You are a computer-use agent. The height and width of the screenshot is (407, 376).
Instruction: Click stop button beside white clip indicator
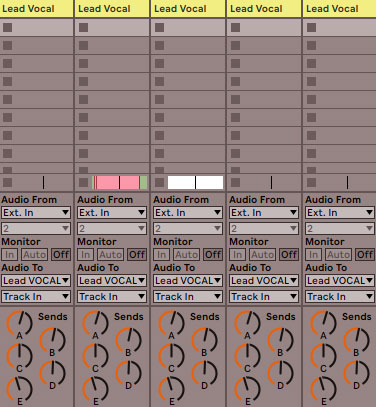[x=159, y=182]
